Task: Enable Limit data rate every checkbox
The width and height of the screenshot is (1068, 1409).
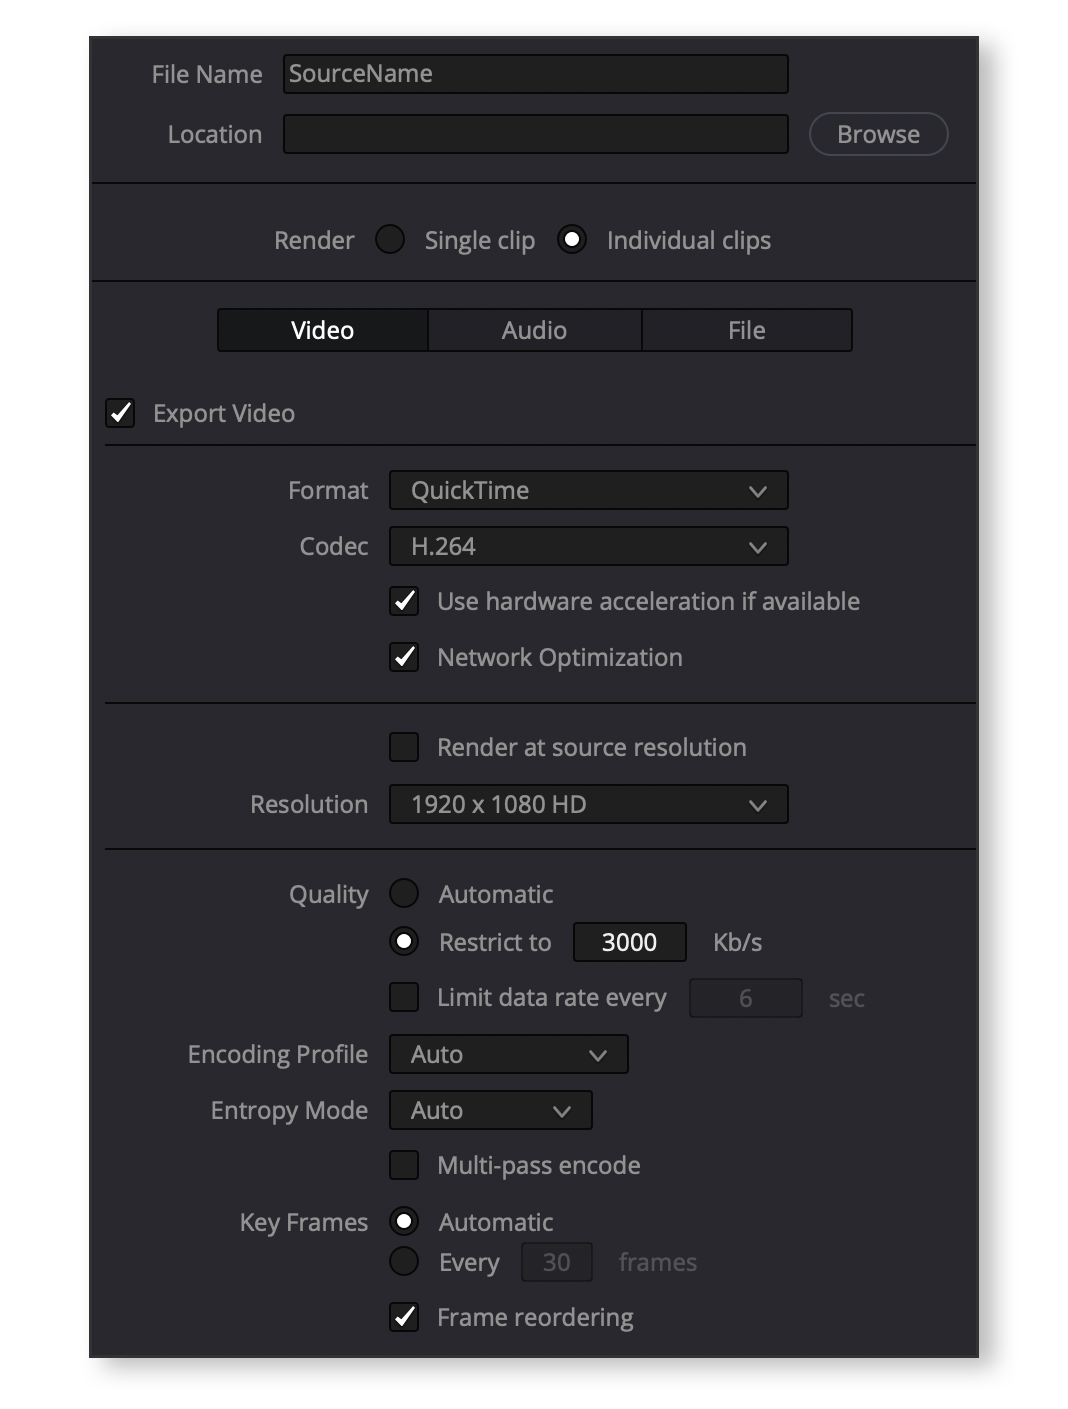Action: pyautogui.click(x=404, y=997)
